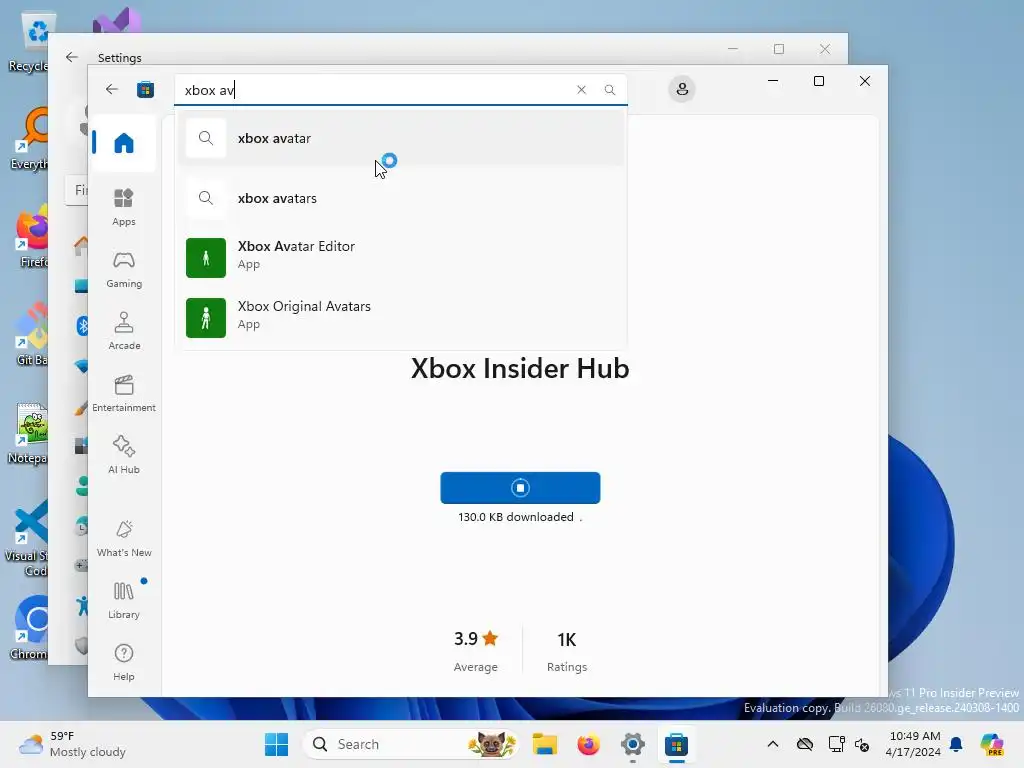Click the '130.0 KB downloaded' status text
This screenshot has height=768, width=1024.
pyautogui.click(x=516, y=517)
